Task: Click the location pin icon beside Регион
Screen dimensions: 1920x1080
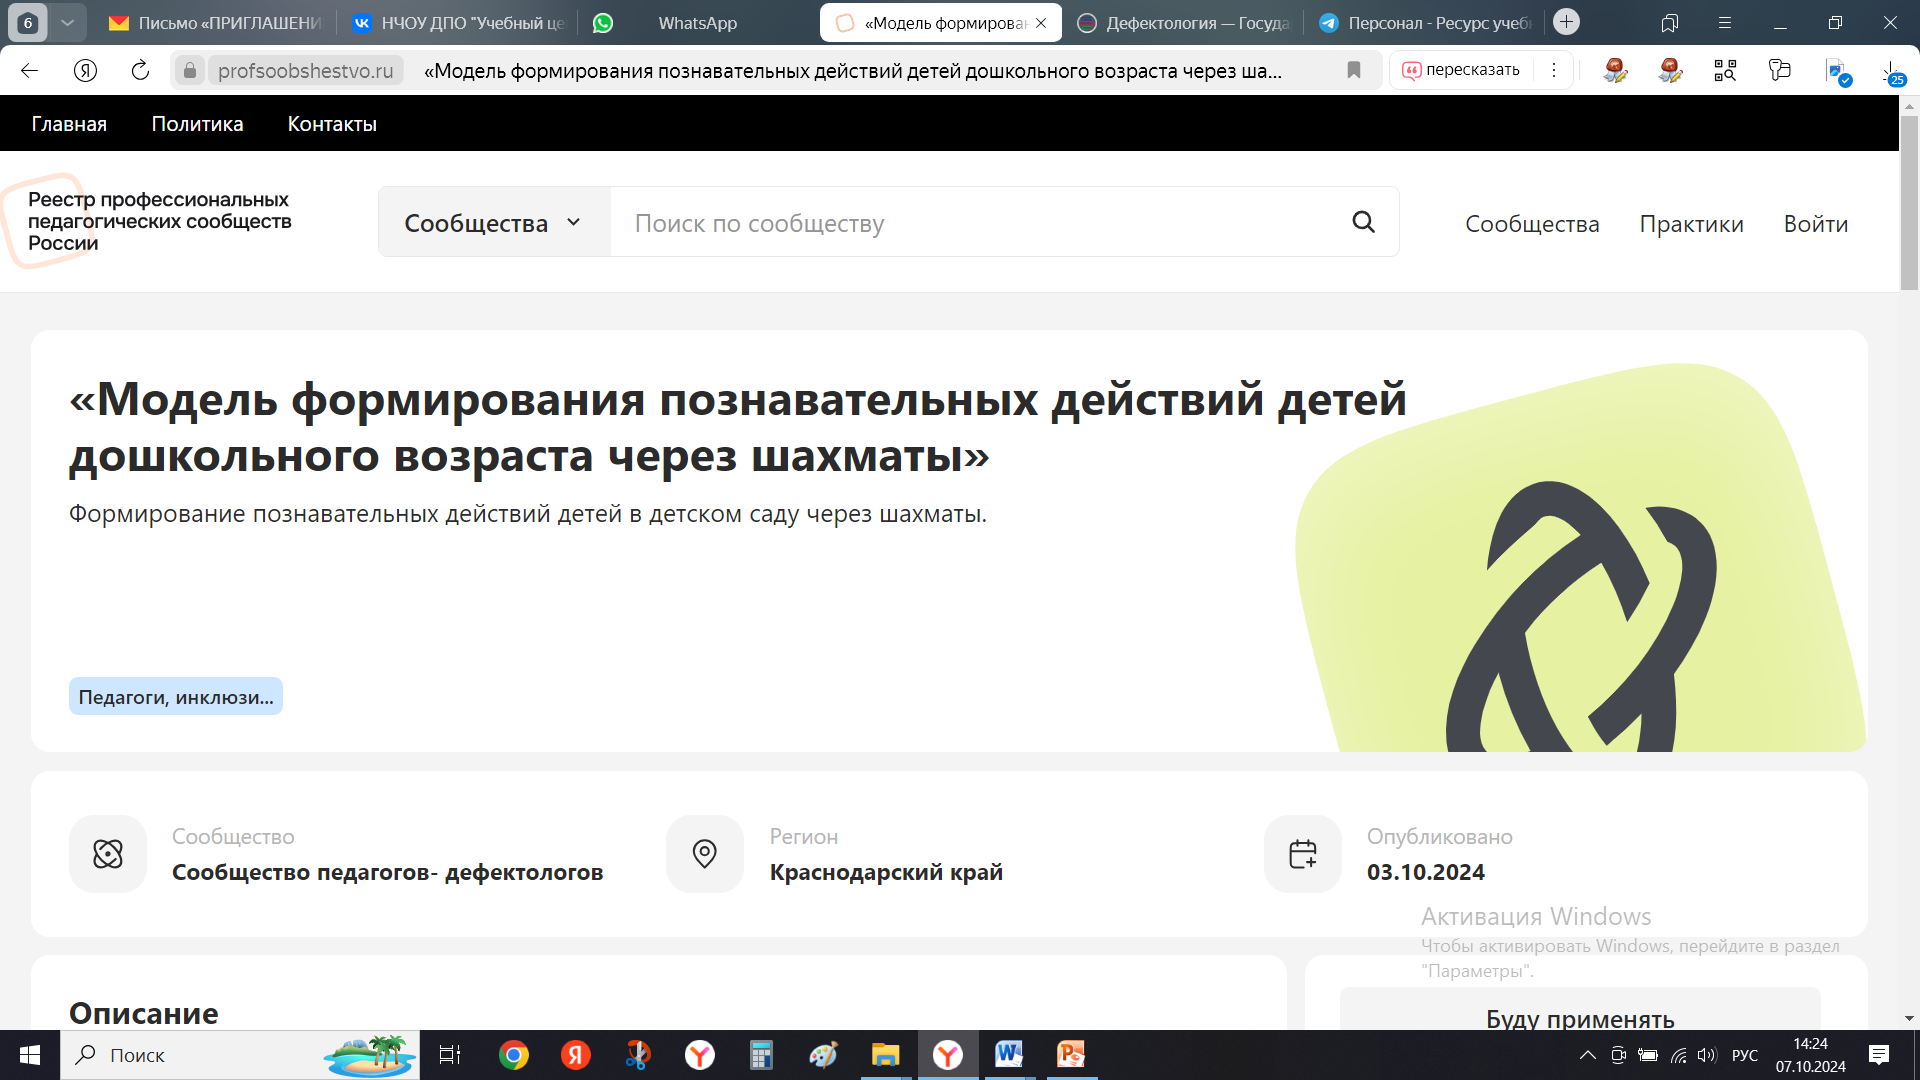Action: pos(705,854)
